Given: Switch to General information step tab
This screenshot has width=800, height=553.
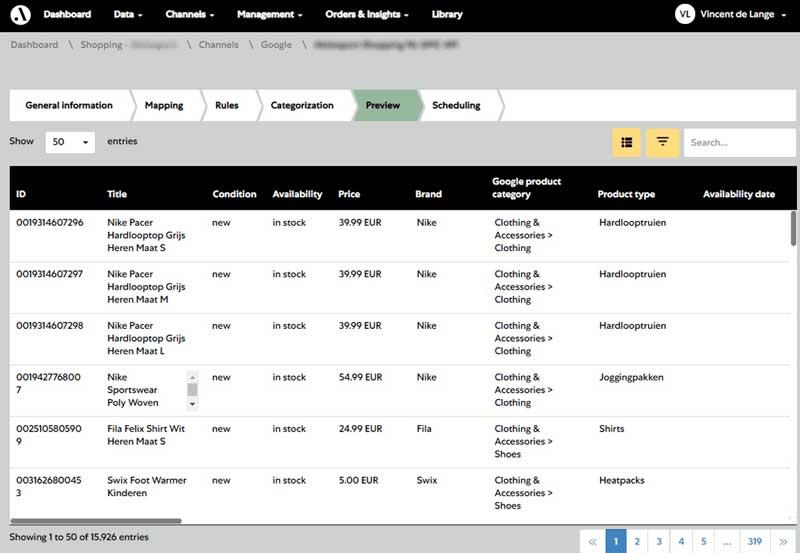Looking at the screenshot, I should [x=69, y=105].
